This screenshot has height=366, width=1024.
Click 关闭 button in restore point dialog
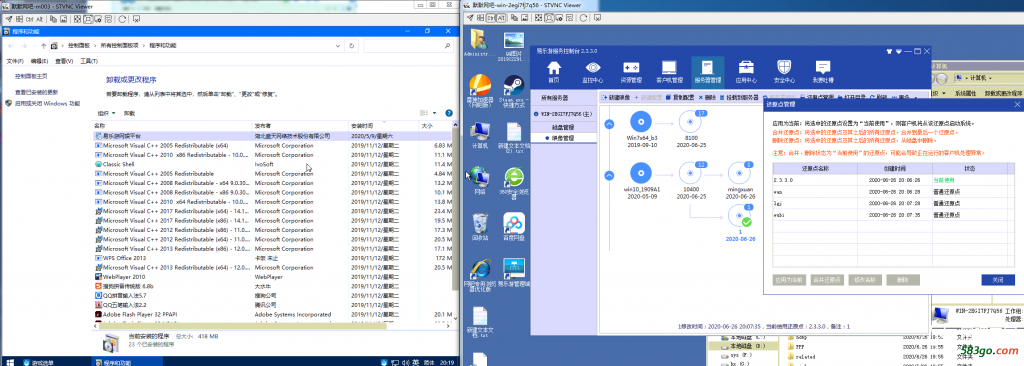998,280
